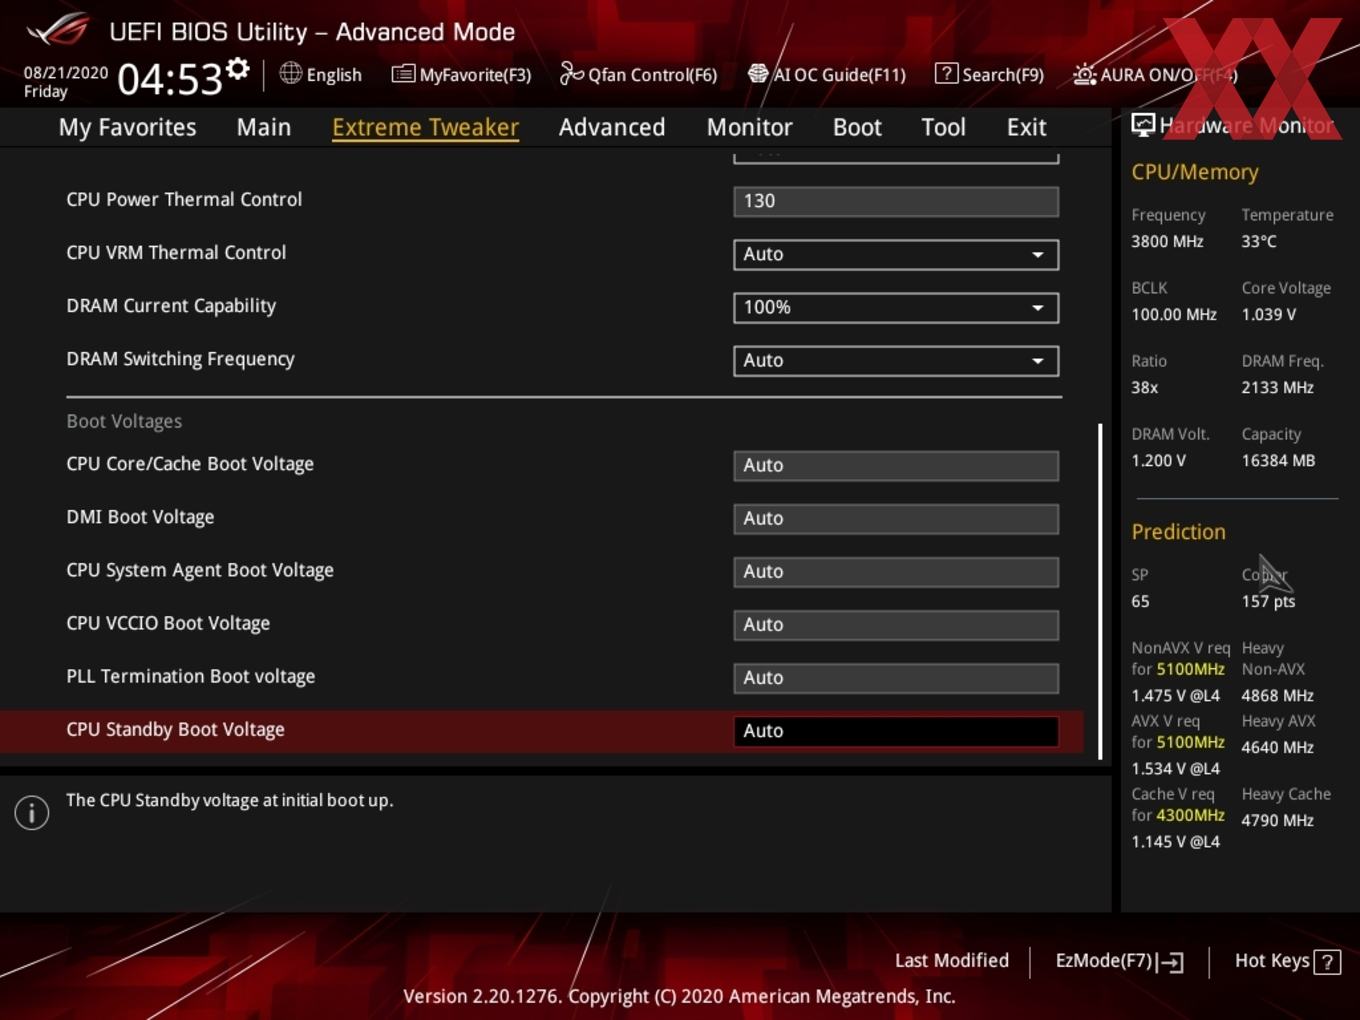Open the Tool tab

pyautogui.click(x=943, y=127)
